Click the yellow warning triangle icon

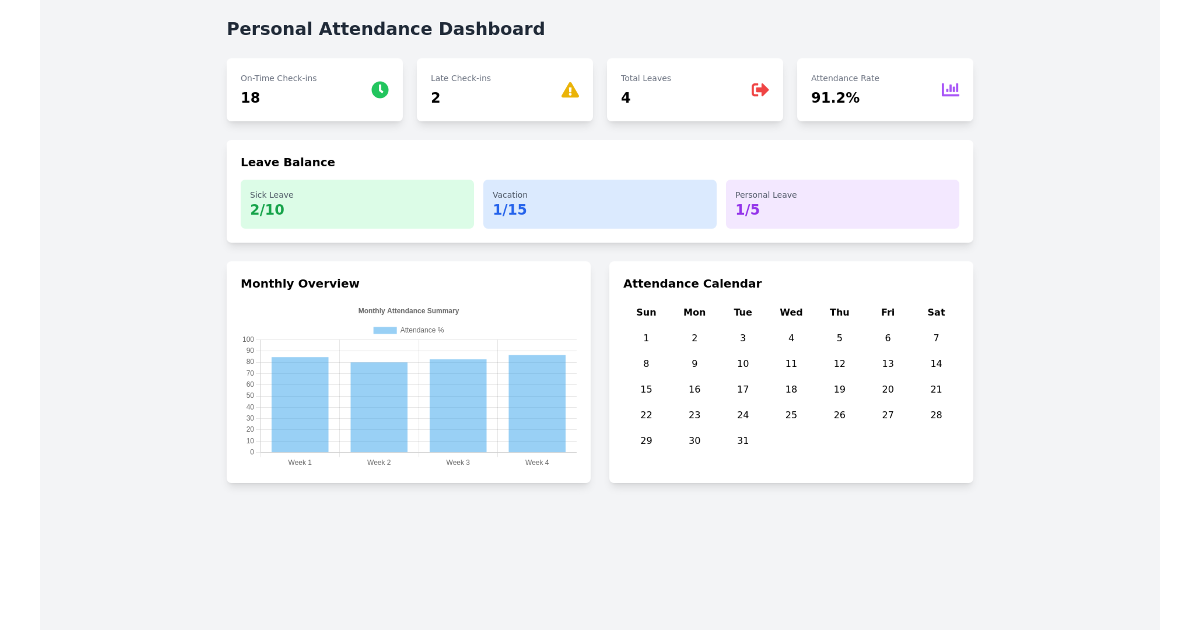(x=570, y=89)
